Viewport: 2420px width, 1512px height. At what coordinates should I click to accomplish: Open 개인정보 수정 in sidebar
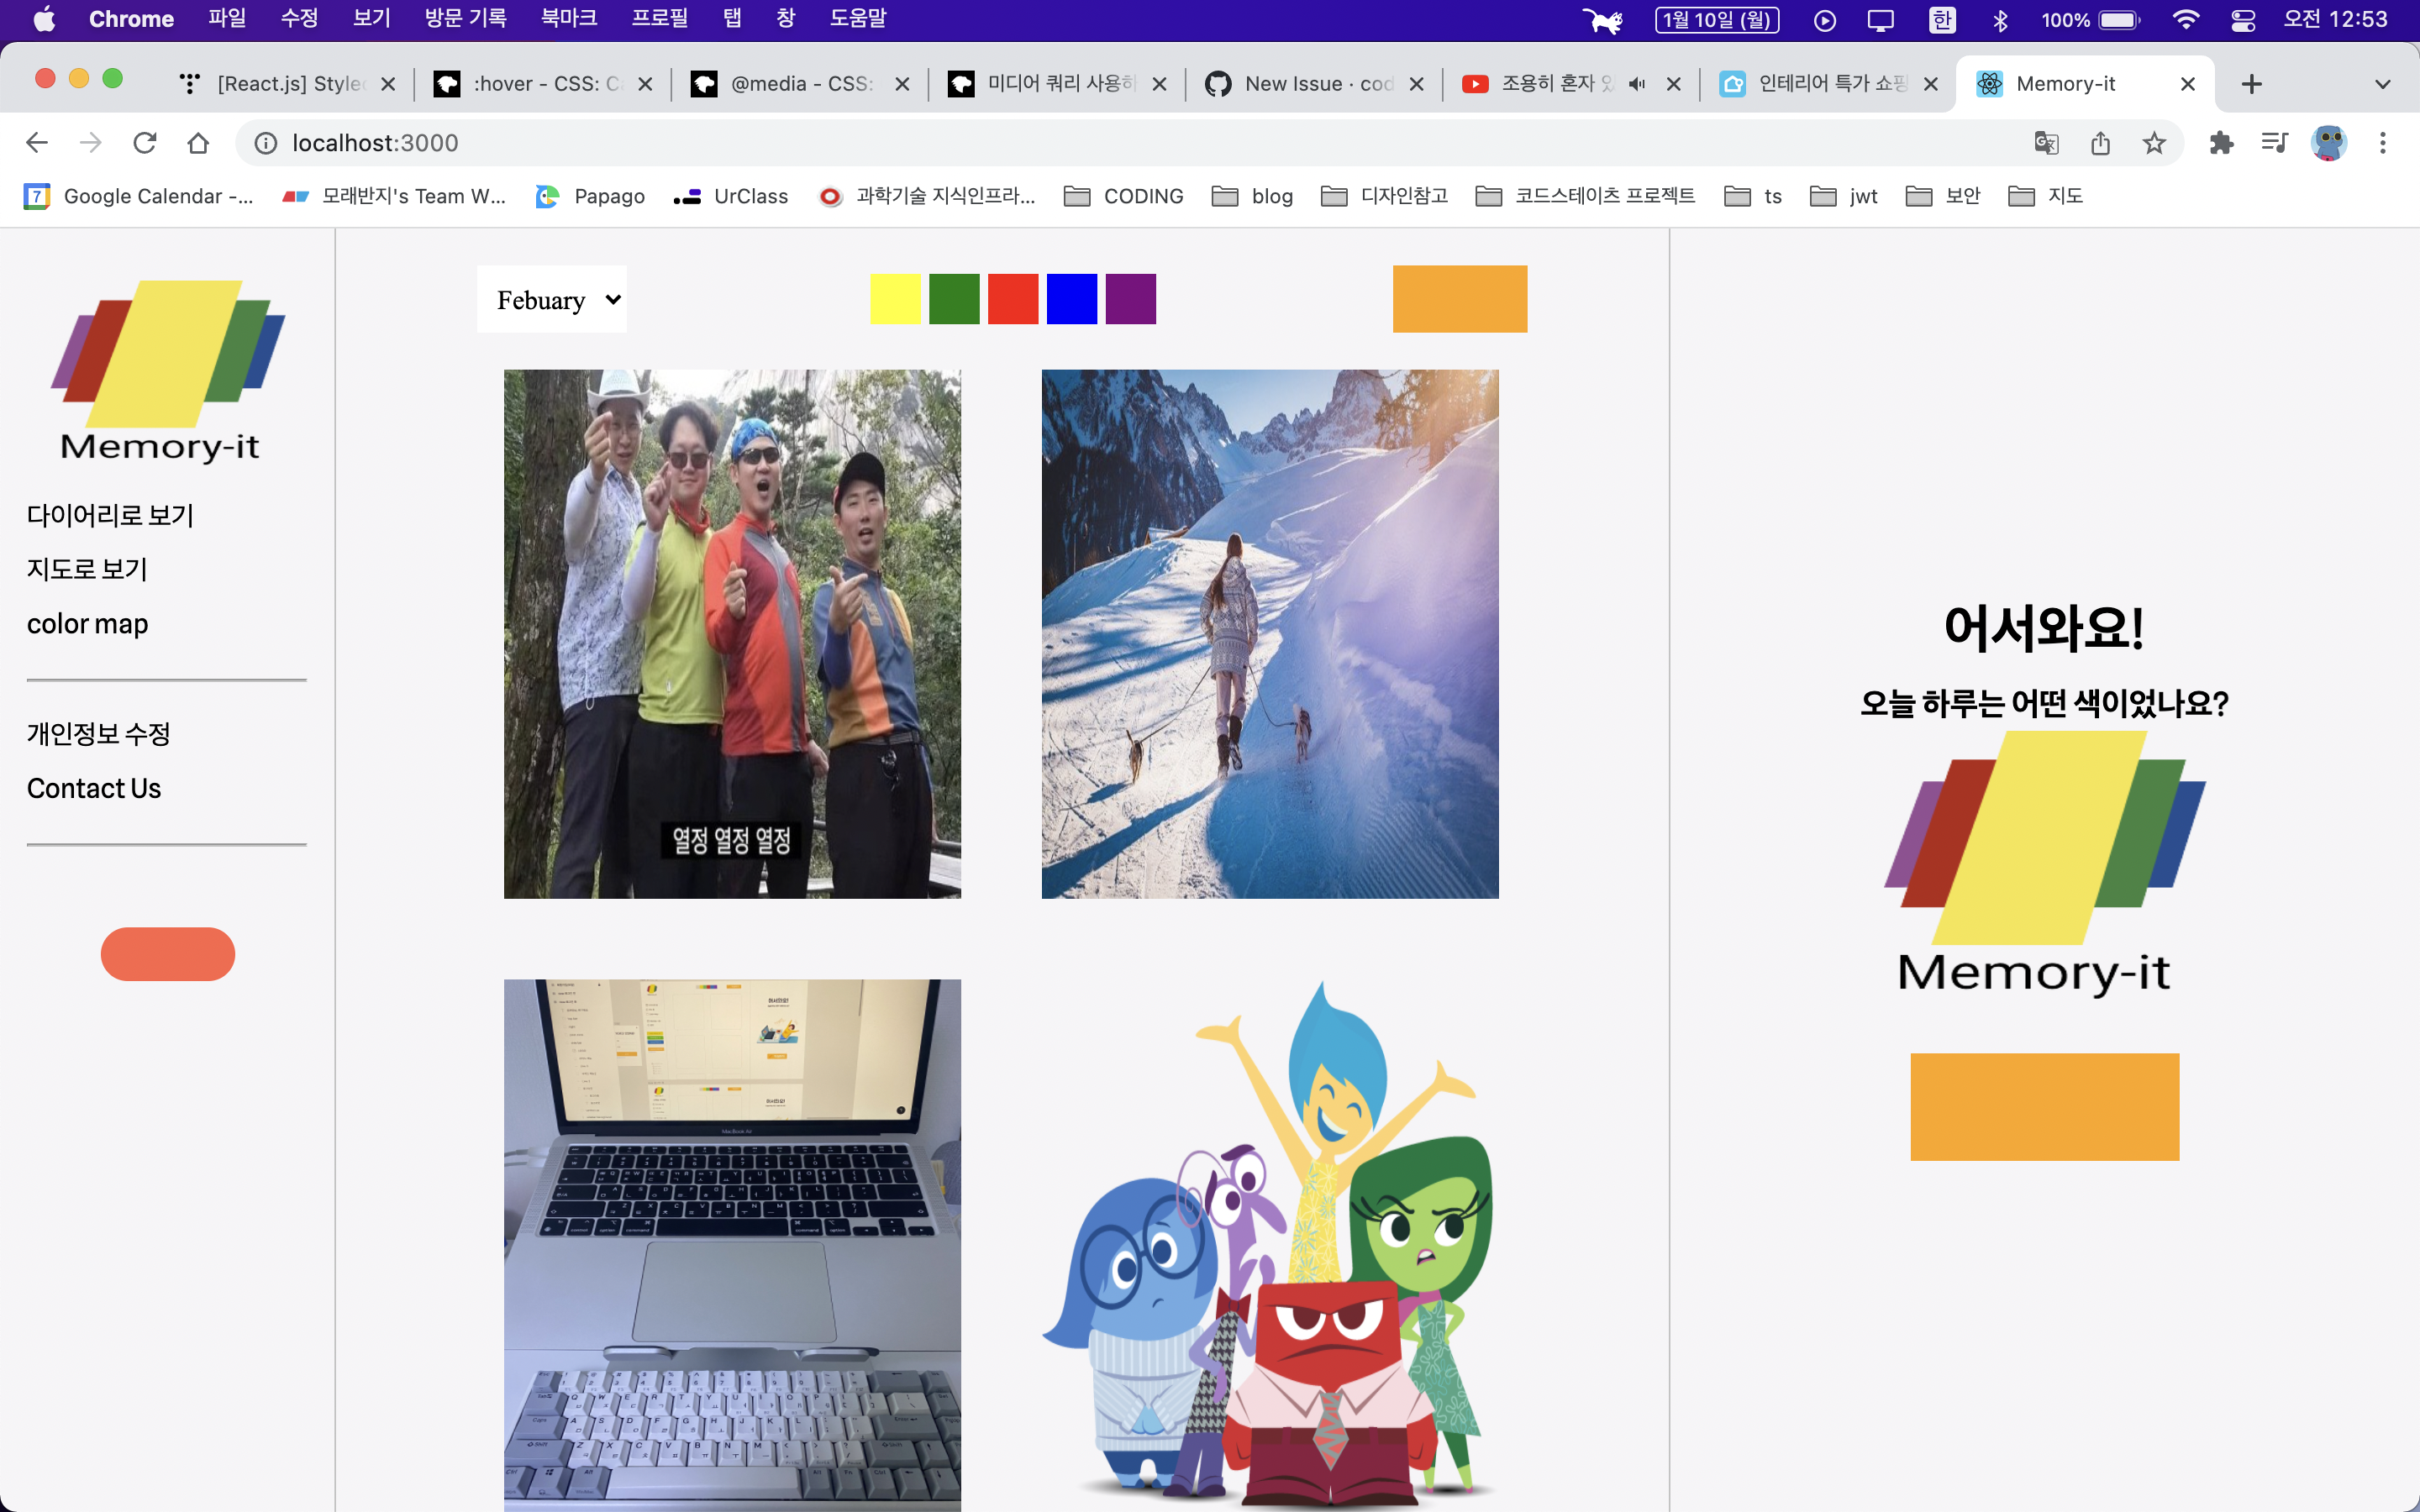click(x=98, y=734)
